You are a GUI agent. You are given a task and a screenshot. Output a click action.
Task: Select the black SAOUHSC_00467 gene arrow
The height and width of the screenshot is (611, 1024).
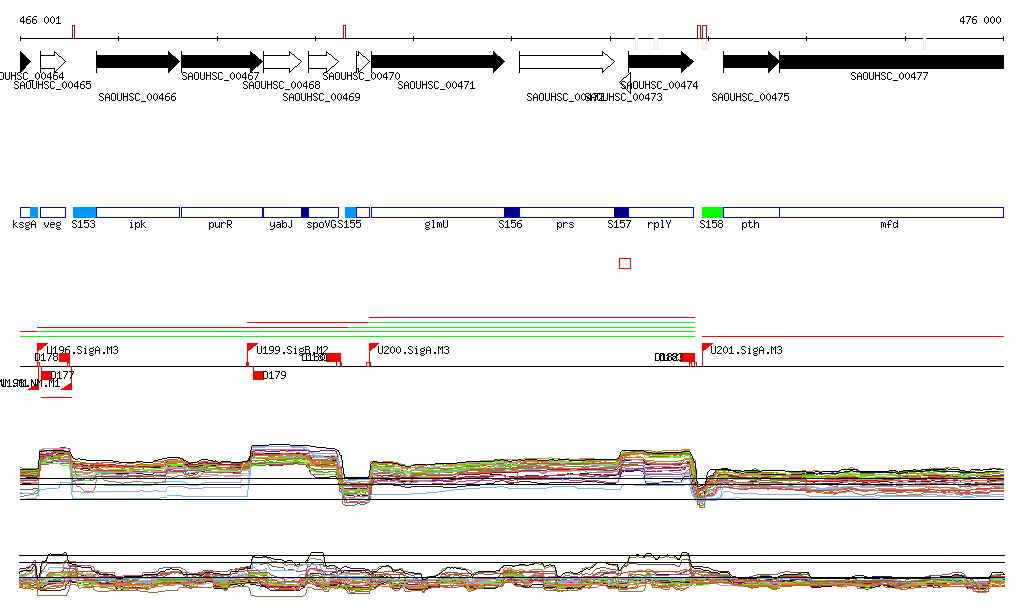222,62
